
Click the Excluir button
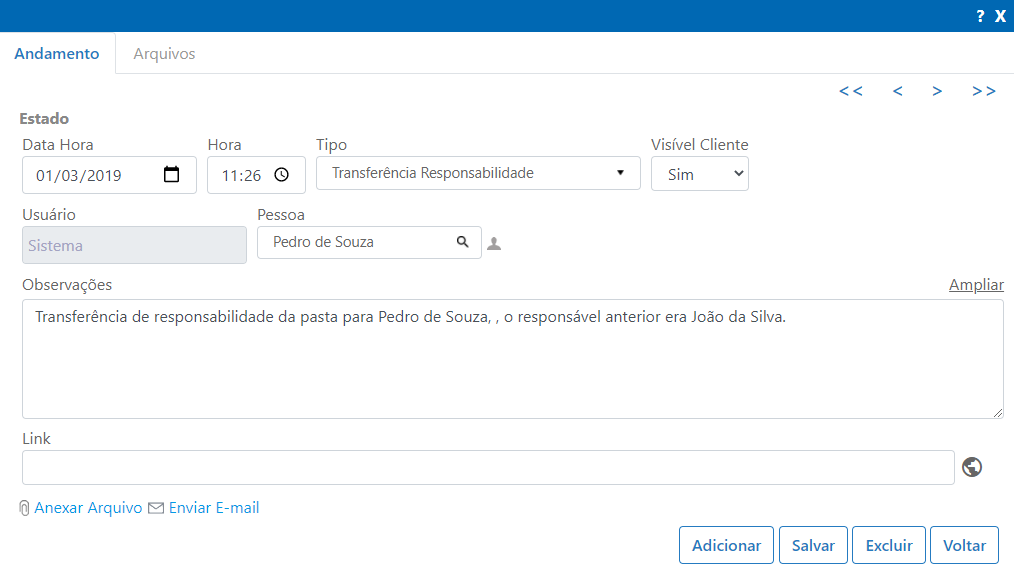click(889, 545)
